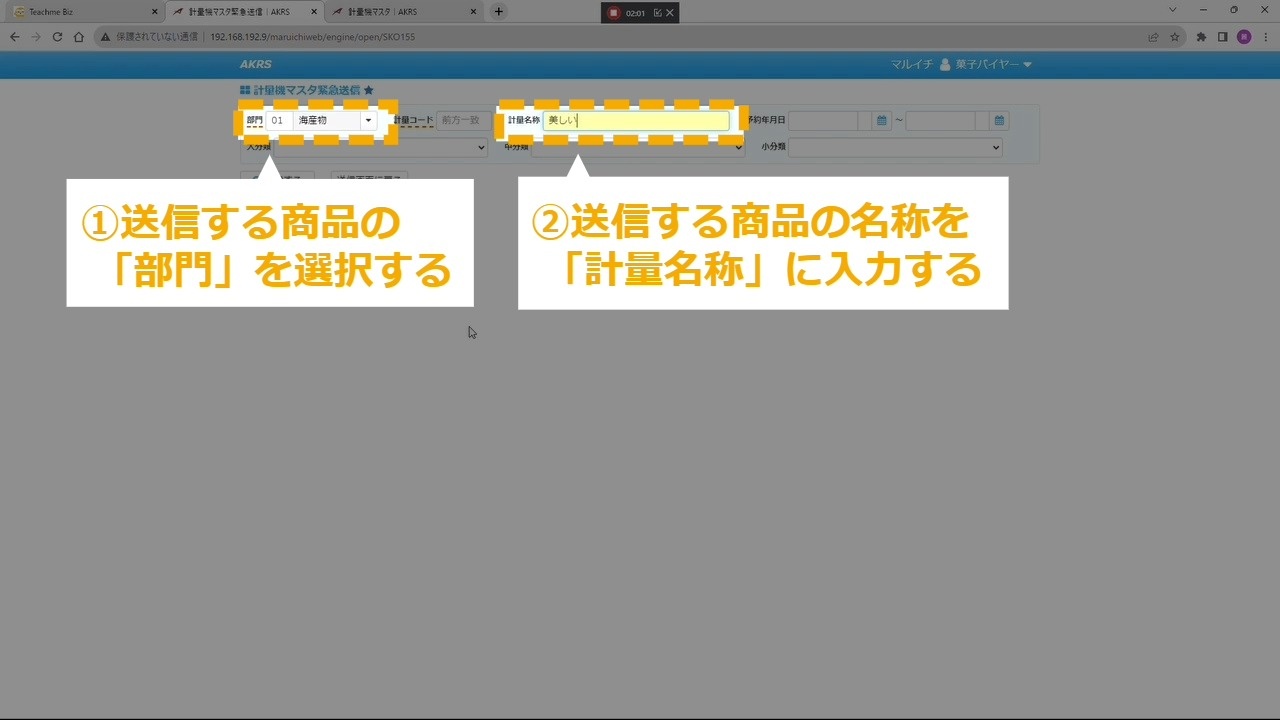The width and height of the screenshot is (1280, 720).
Task: Click the 送信画面に戻る button
Action: 368,178
